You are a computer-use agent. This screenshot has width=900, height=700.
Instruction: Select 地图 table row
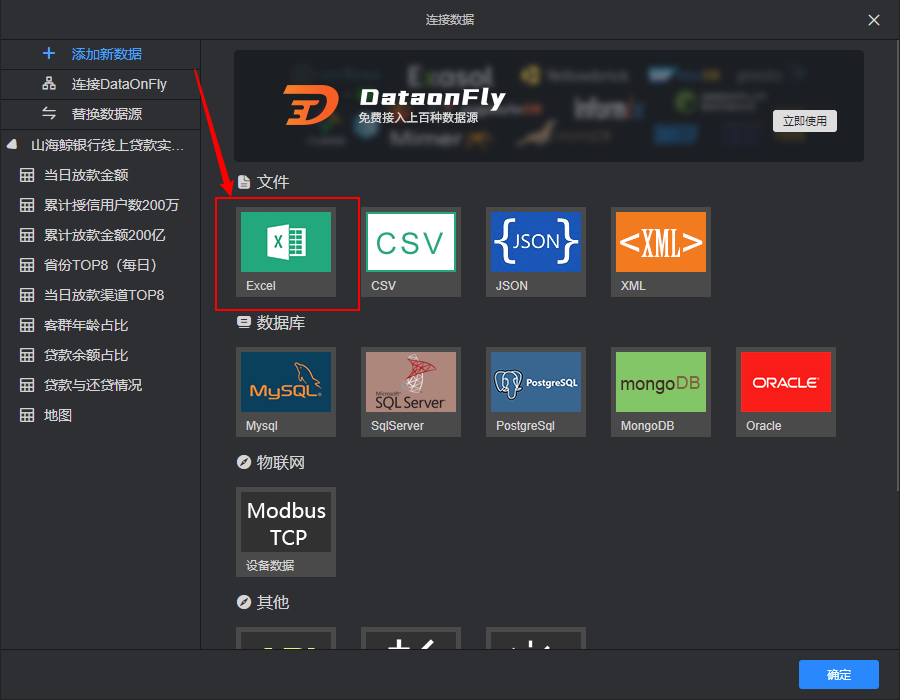point(100,415)
